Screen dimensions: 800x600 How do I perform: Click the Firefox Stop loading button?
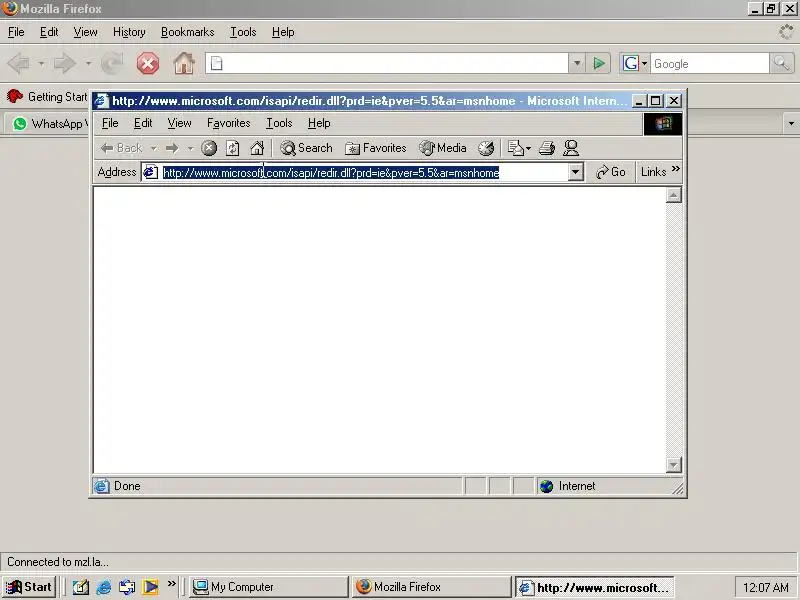click(147, 64)
